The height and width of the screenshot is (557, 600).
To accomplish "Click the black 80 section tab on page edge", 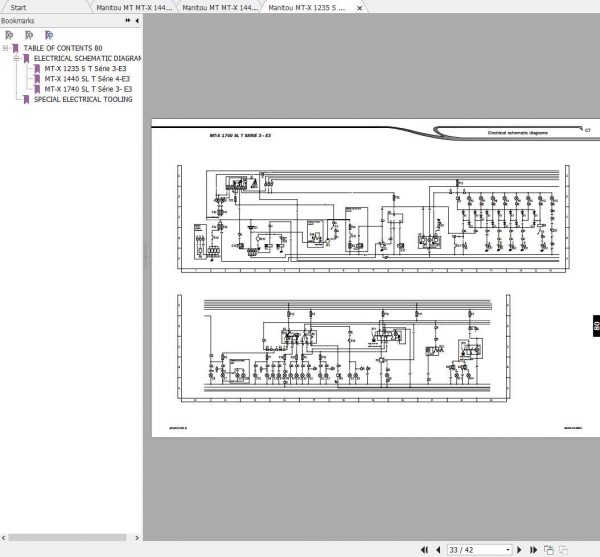I will [596, 326].
